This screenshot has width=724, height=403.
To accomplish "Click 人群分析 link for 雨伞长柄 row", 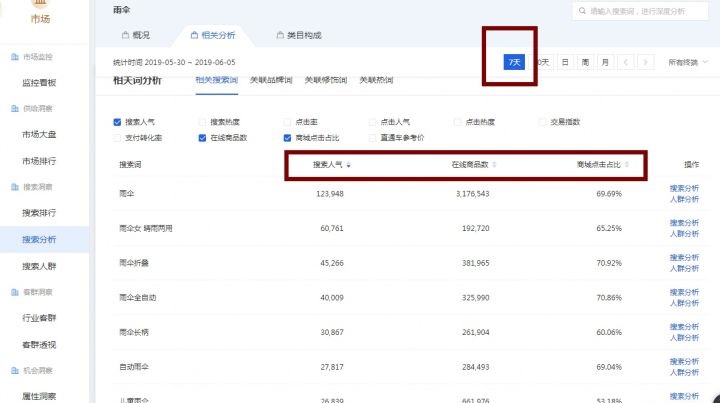I will coord(684,338).
